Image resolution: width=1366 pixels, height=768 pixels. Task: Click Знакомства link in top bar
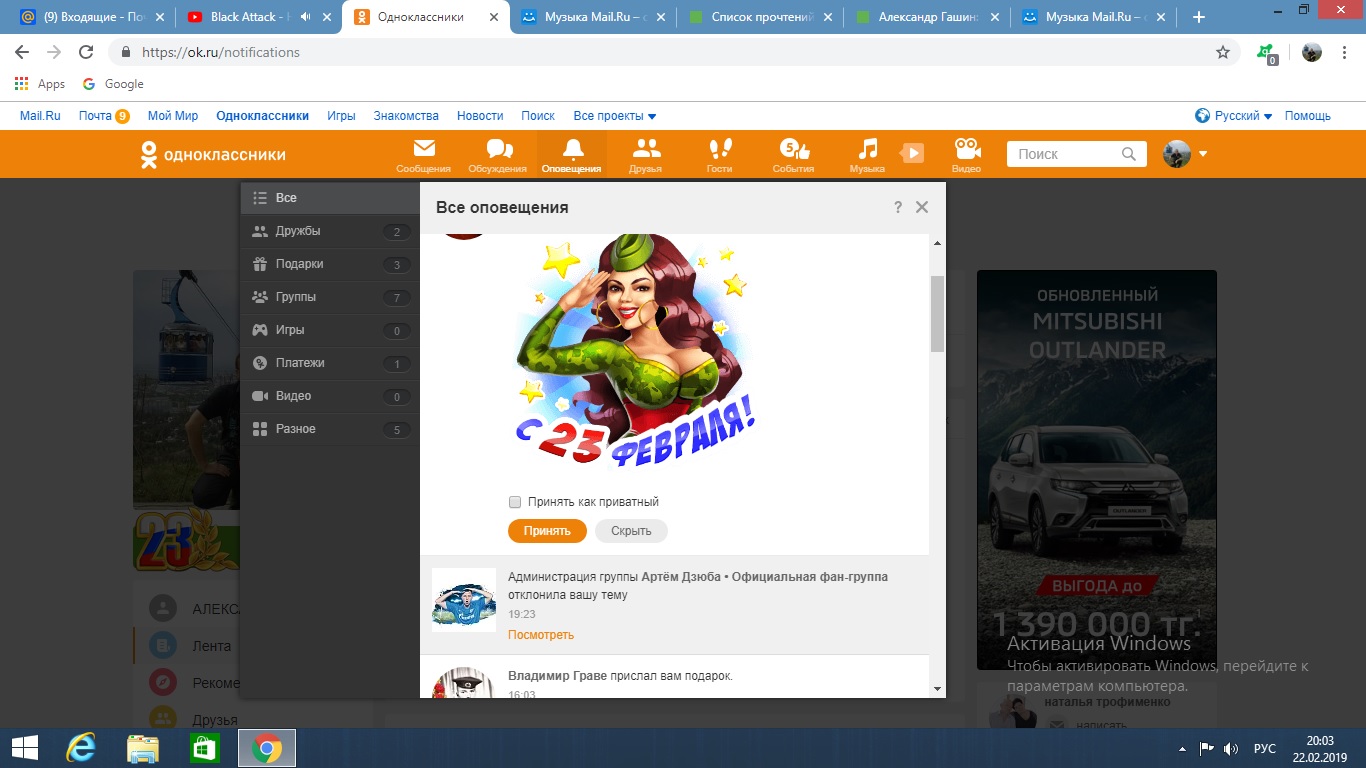tap(406, 116)
